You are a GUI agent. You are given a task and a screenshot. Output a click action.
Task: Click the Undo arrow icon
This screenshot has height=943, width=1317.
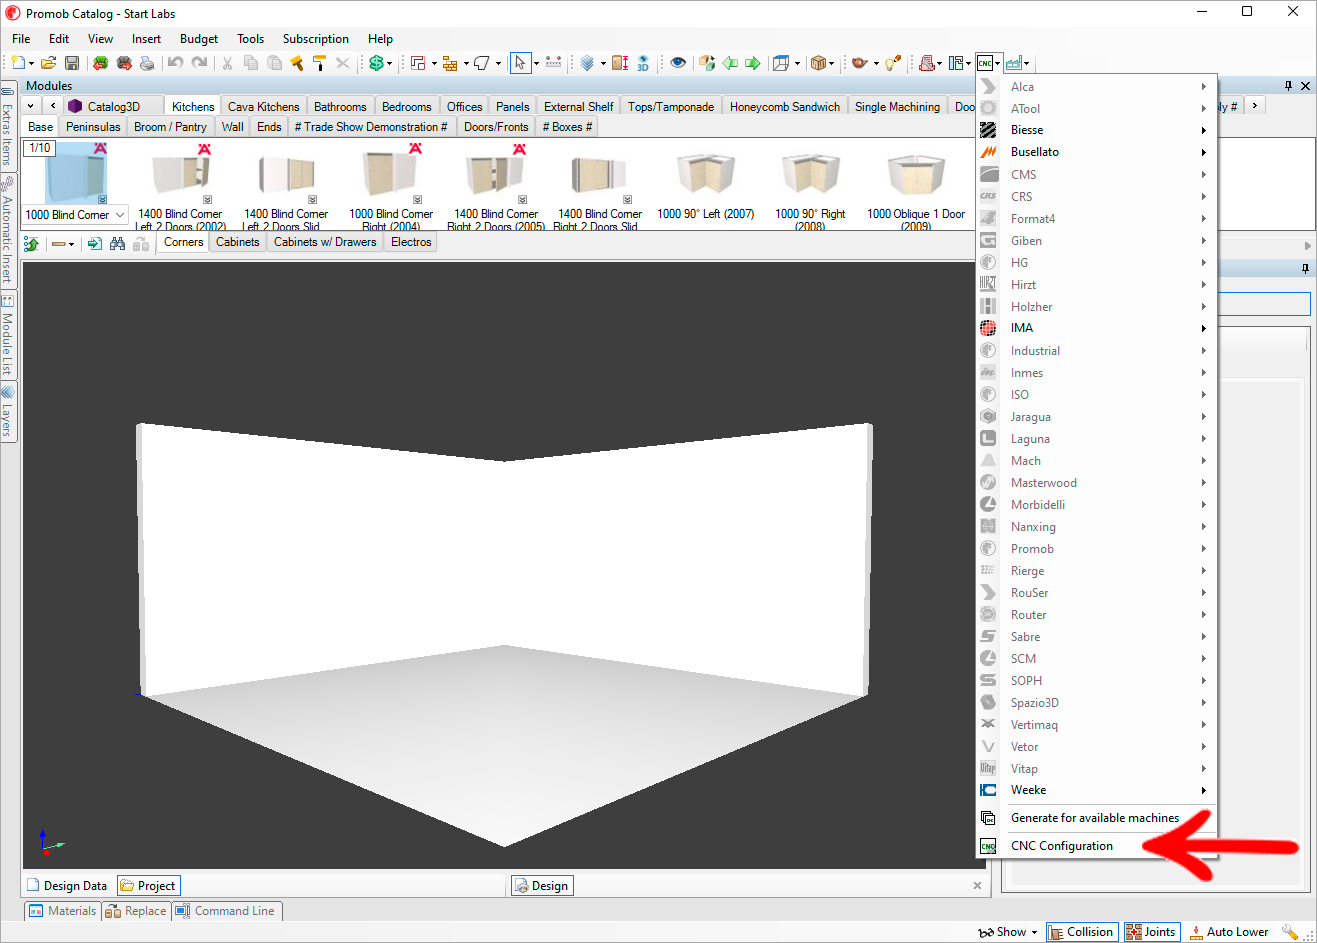(x=175, y=63)
